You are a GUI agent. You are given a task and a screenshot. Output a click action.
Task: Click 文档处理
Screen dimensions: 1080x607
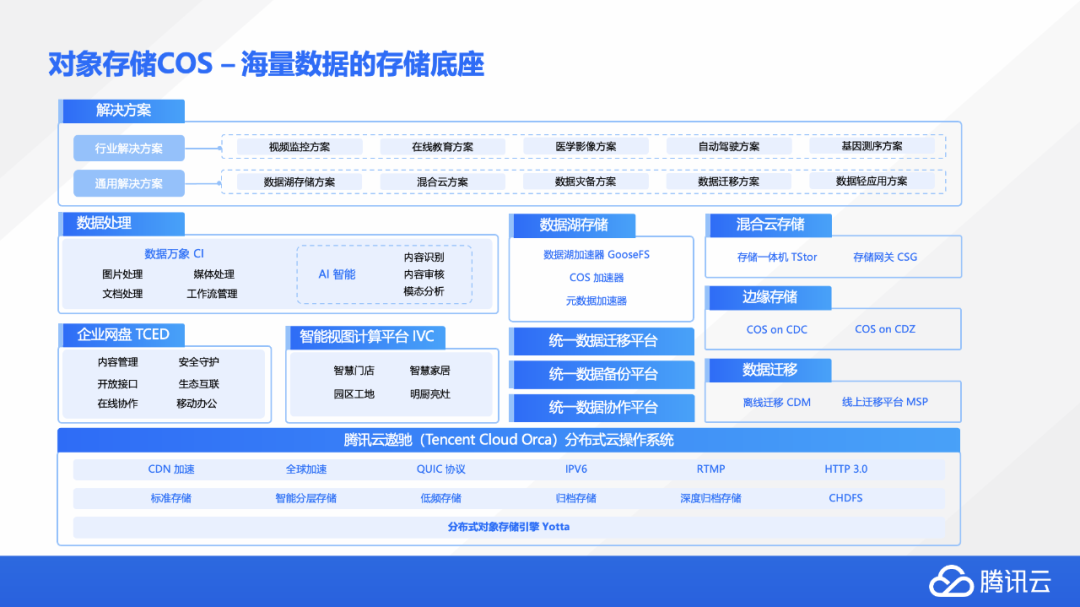click(x=123, y=294)
